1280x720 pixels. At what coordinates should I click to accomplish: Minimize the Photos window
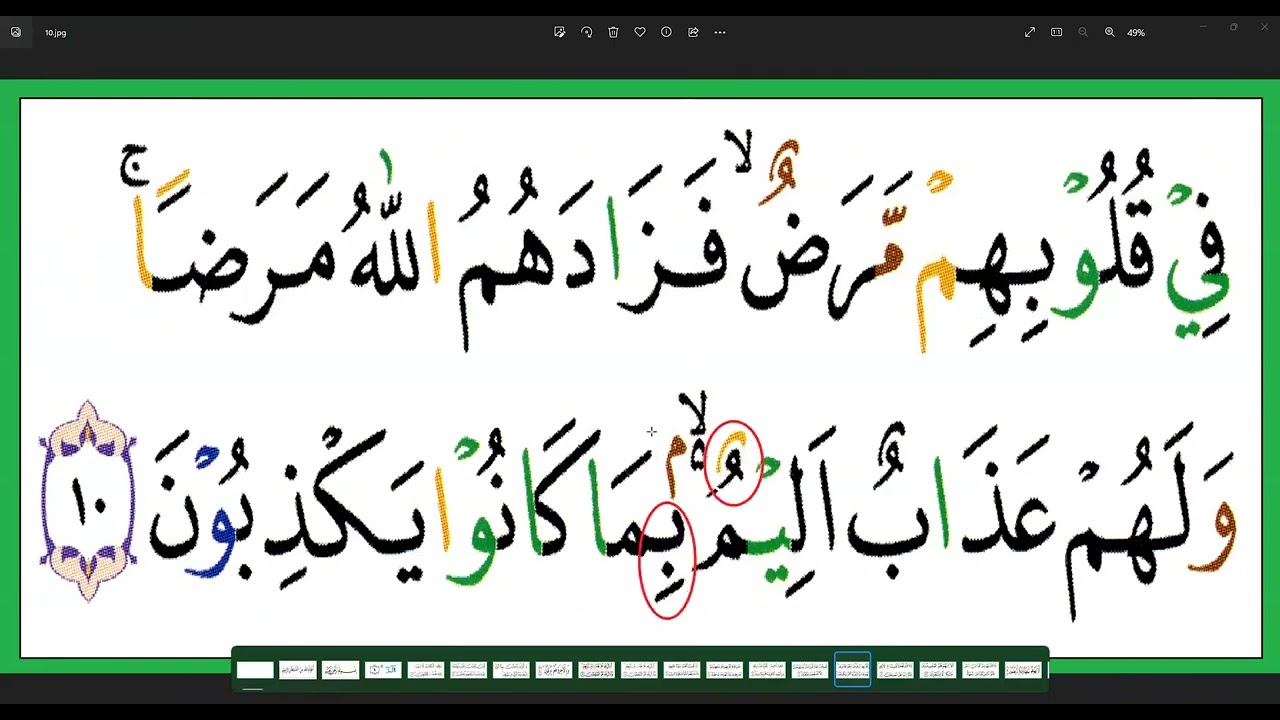[1203, 27]
